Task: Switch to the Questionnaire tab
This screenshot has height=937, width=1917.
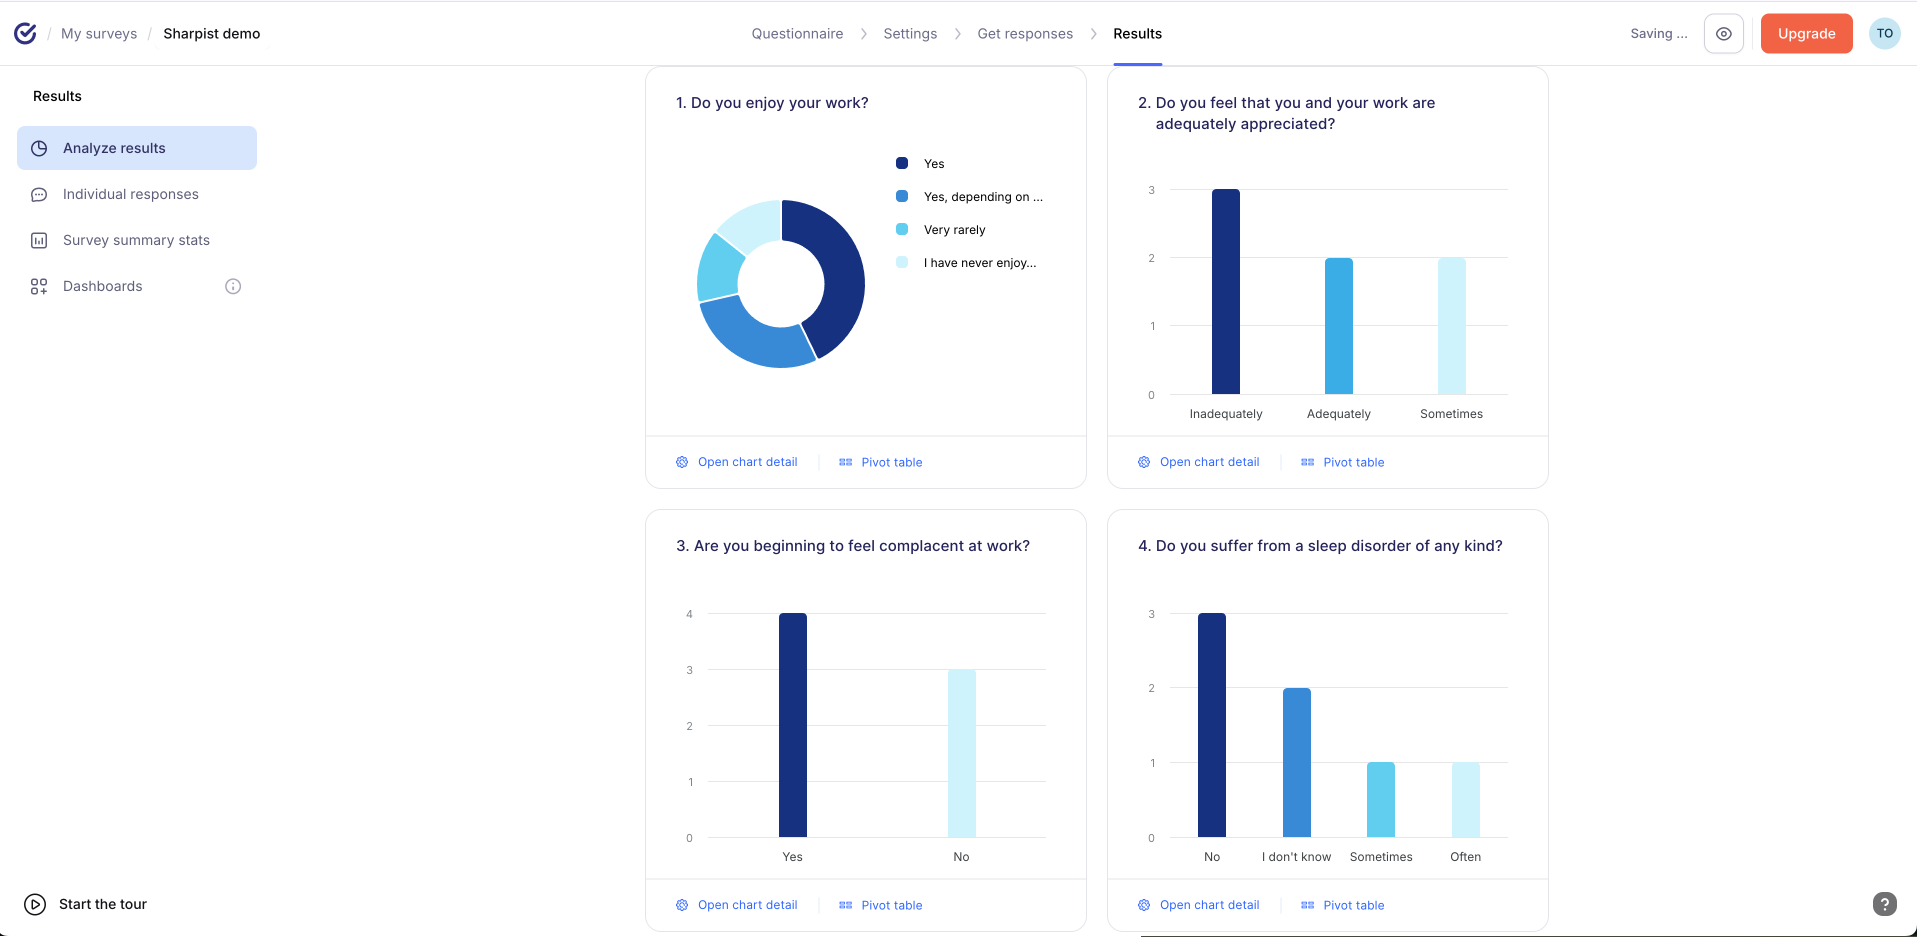Action: 797,34
